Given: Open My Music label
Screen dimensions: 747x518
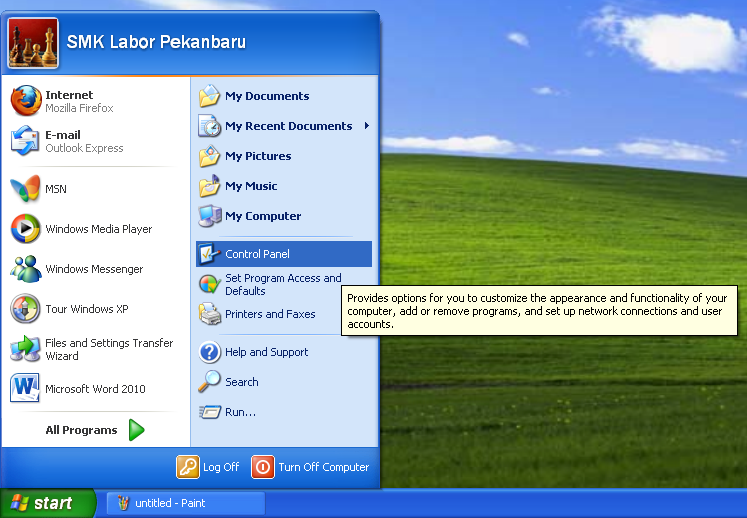Looking at the screenshot, I should point(251,186).
